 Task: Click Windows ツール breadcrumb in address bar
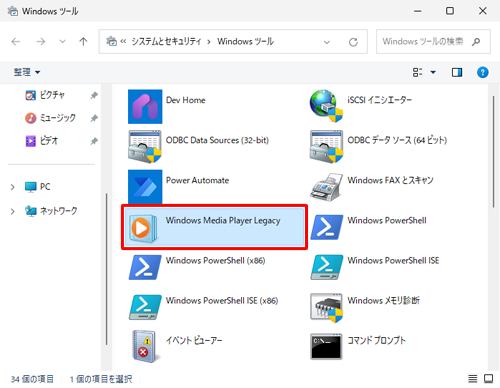[x=245, y=41]
